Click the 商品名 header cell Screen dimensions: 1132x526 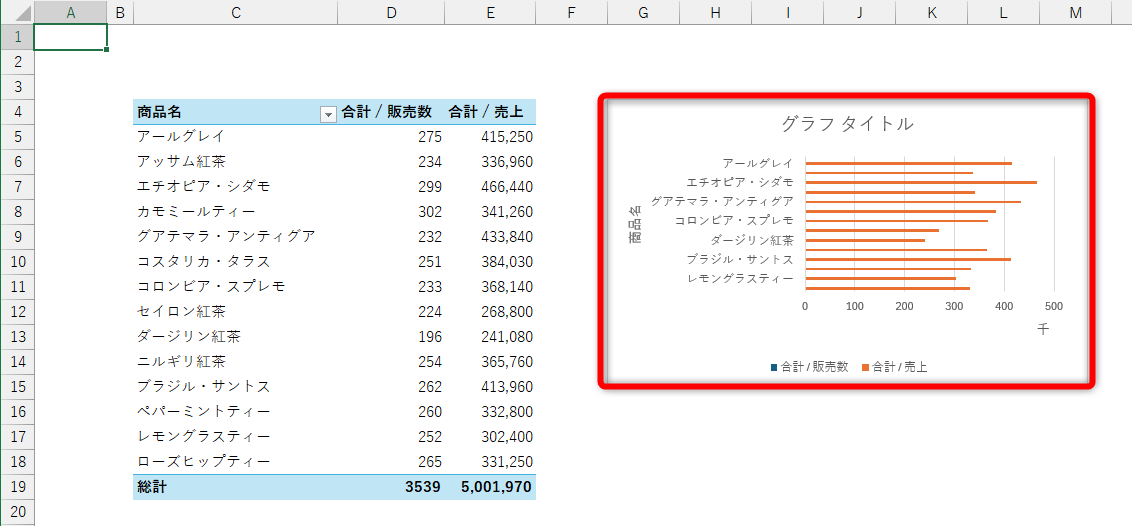coord(236,112)
